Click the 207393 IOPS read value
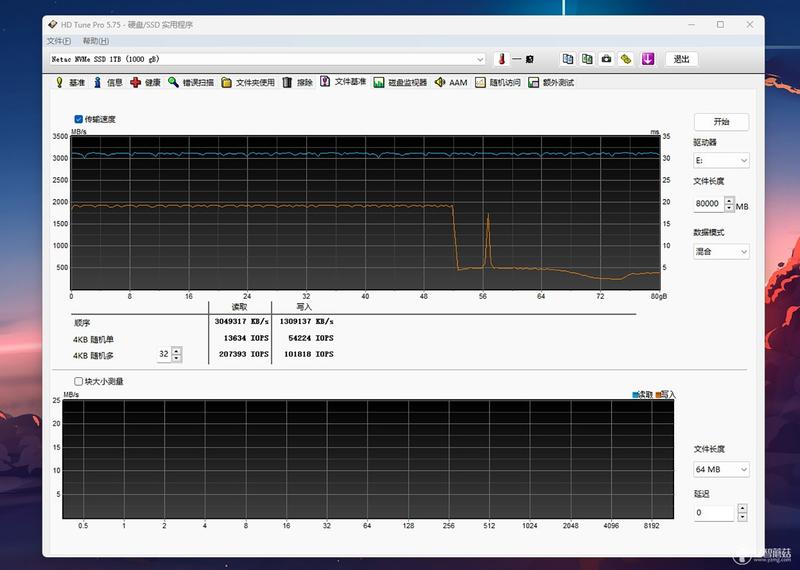Viewport: 800px width, 570px height. (244, 354)
